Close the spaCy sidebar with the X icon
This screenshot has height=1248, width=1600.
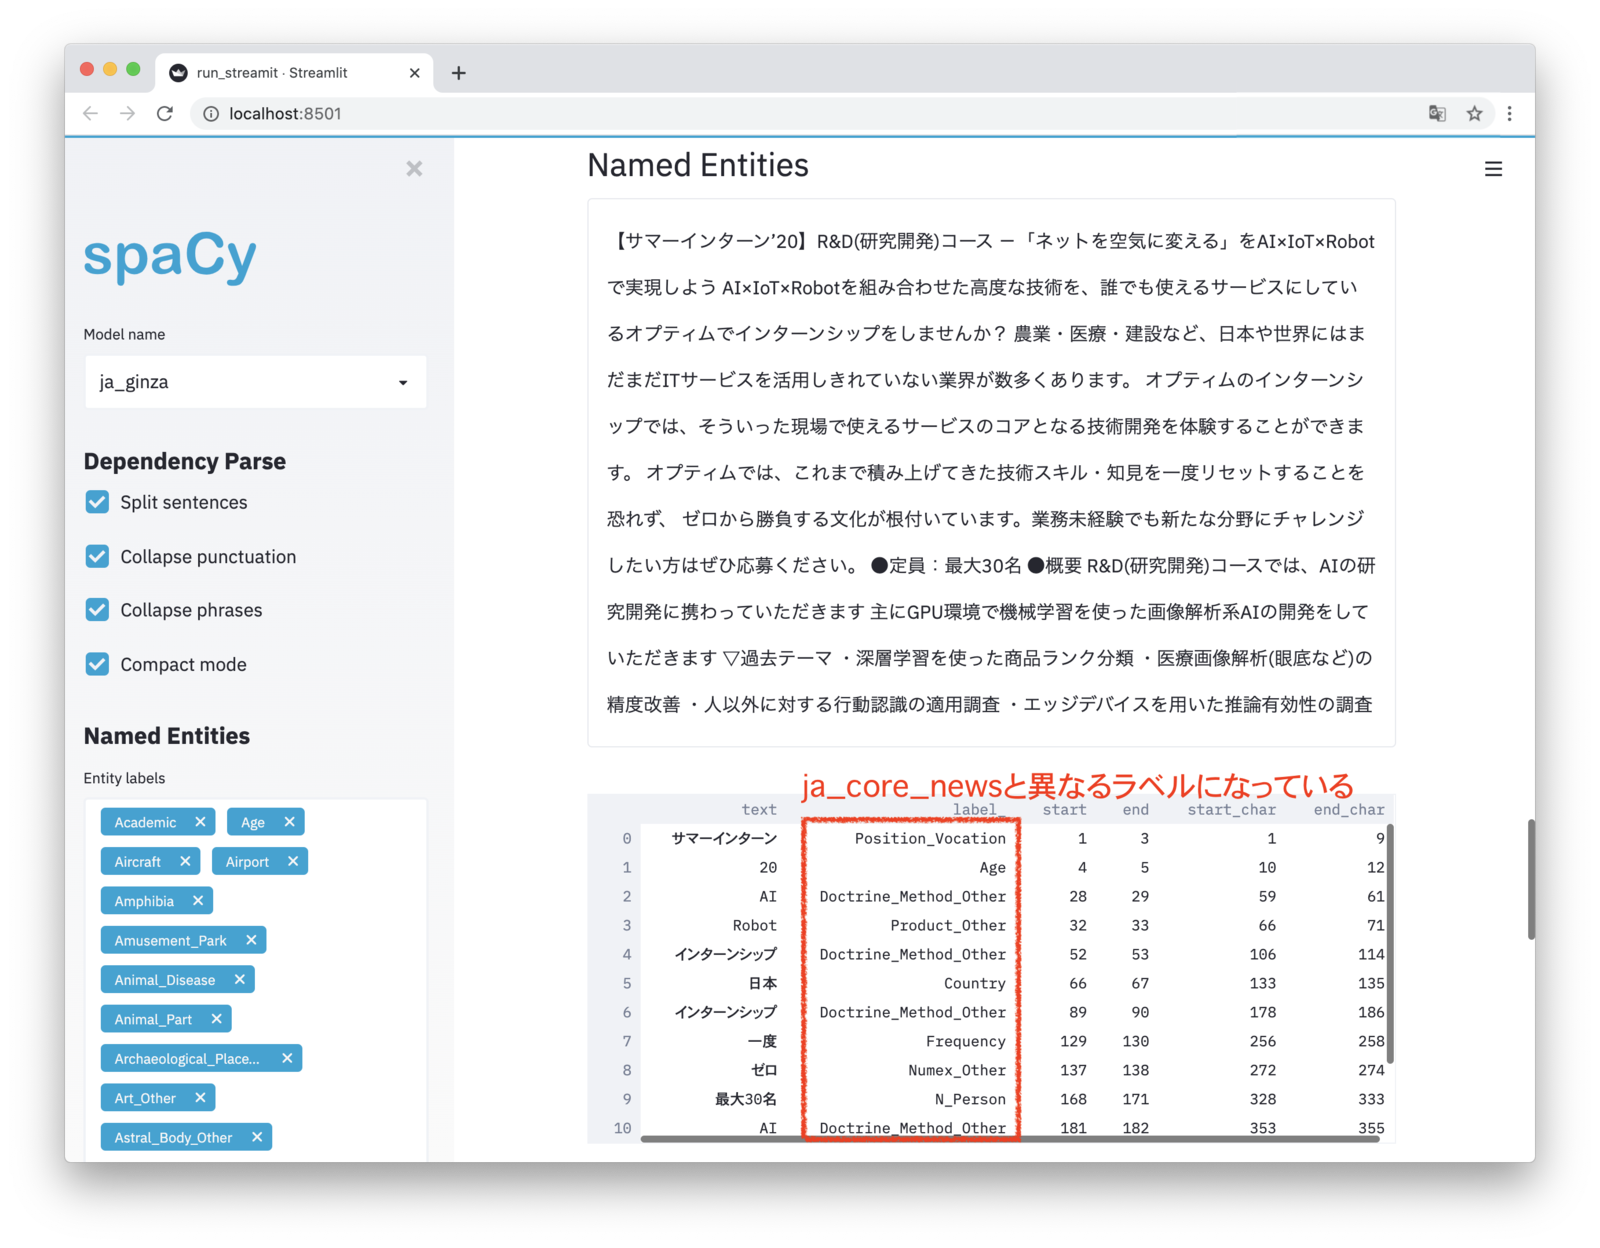(414, 168)
